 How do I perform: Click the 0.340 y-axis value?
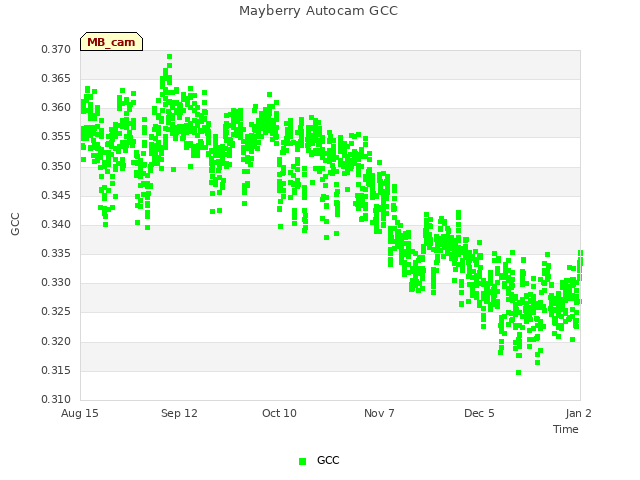(56, 224)
